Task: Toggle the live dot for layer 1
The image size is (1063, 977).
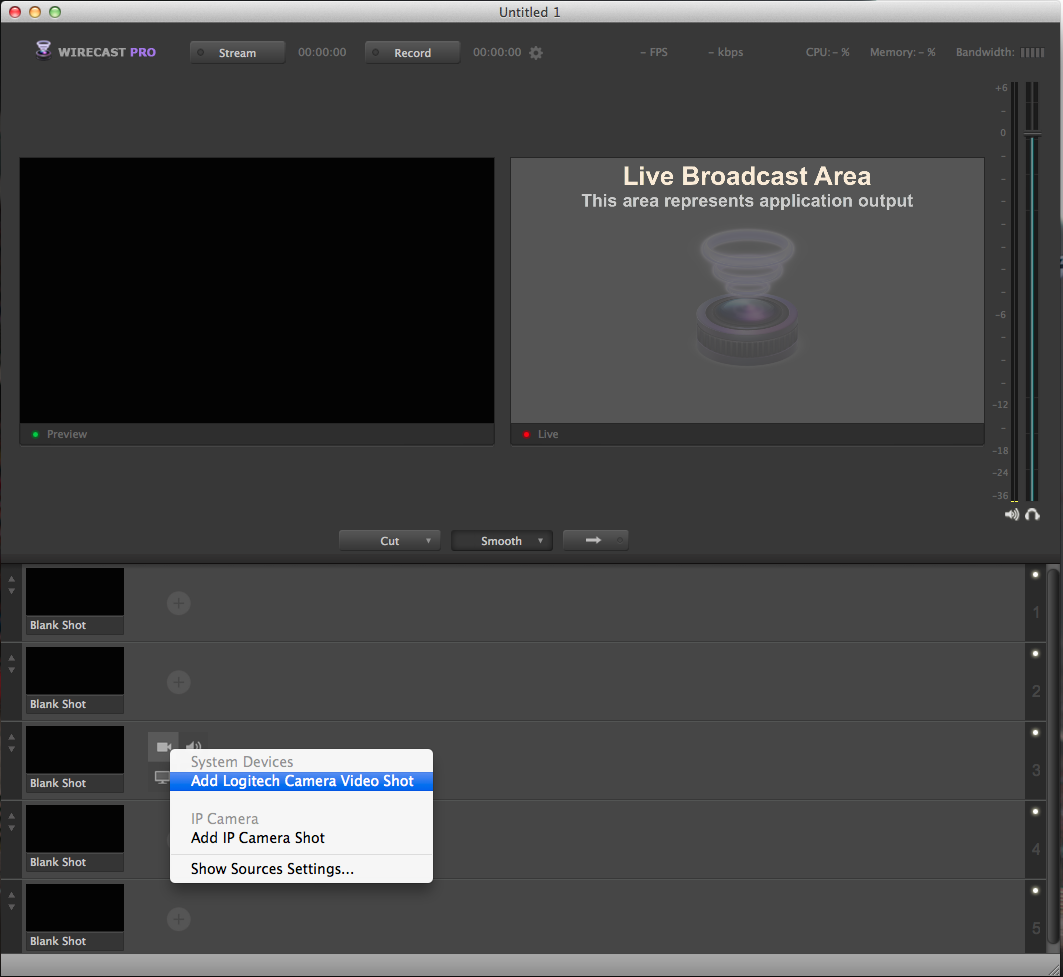Action: point(1035,574)
